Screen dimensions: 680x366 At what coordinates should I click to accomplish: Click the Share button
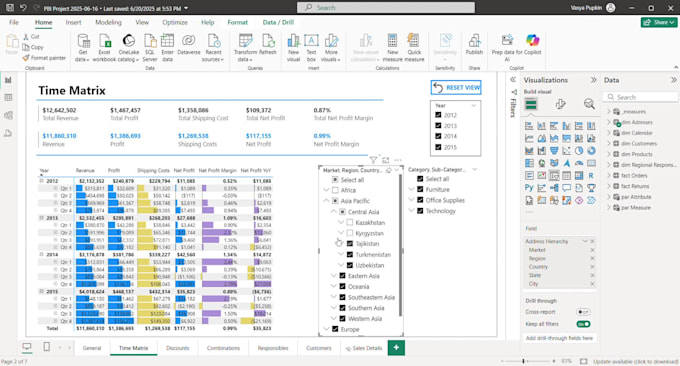[659, 22]
